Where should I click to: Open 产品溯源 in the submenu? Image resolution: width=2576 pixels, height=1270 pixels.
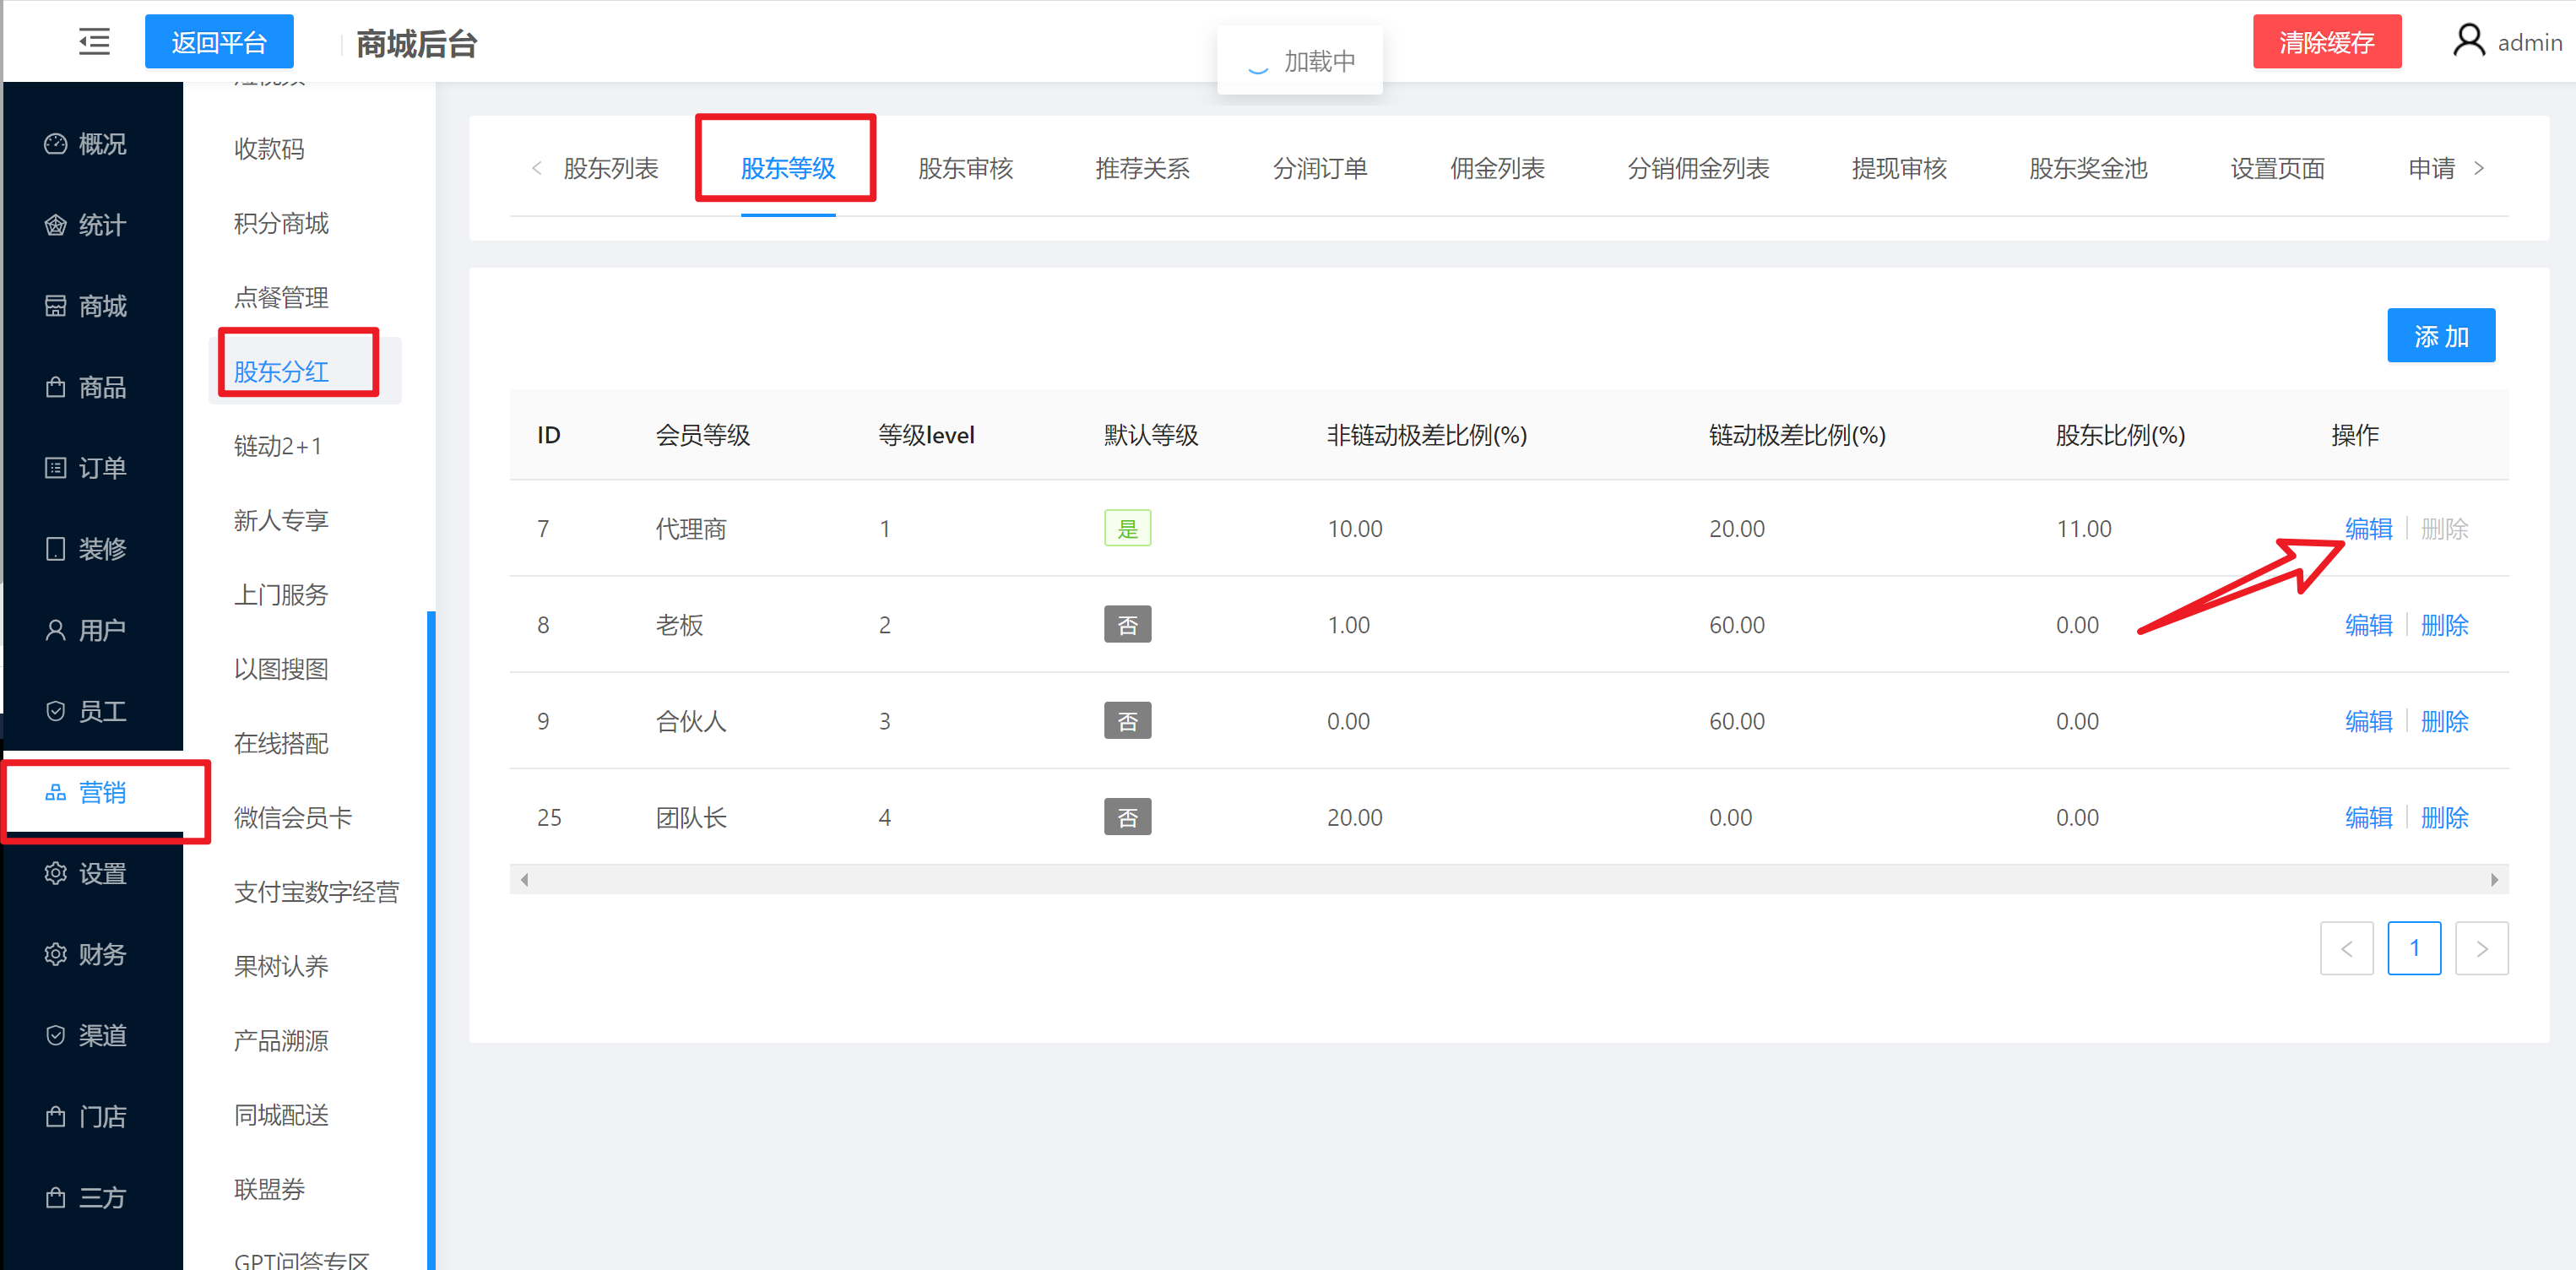coord(281,1041)
